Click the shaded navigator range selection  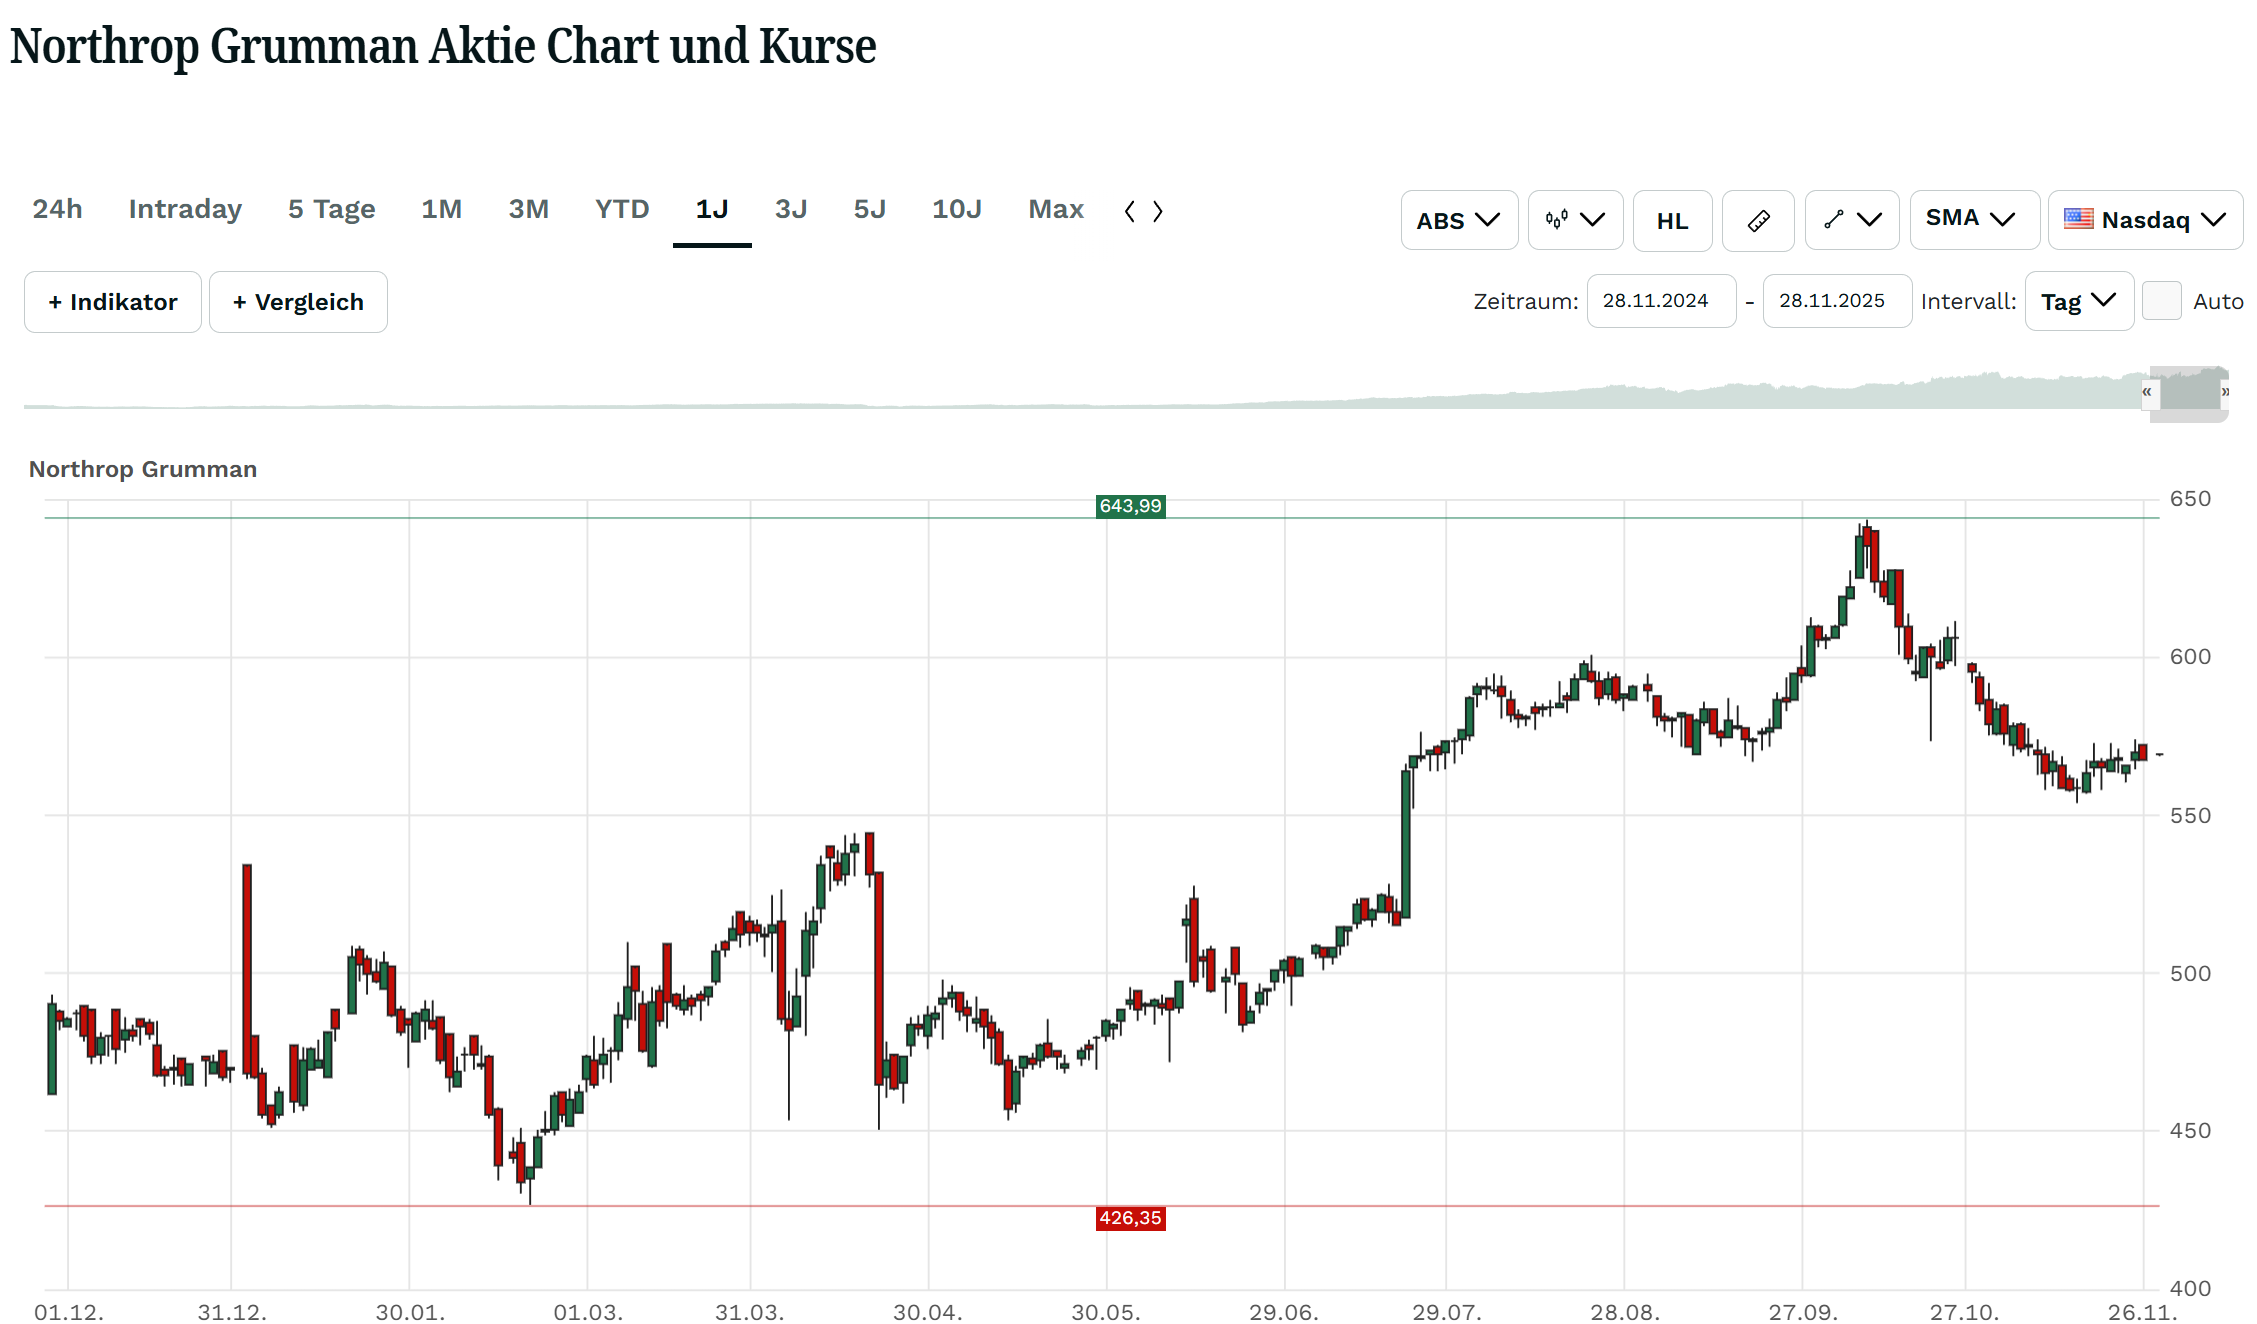[x=2188, y=392]
